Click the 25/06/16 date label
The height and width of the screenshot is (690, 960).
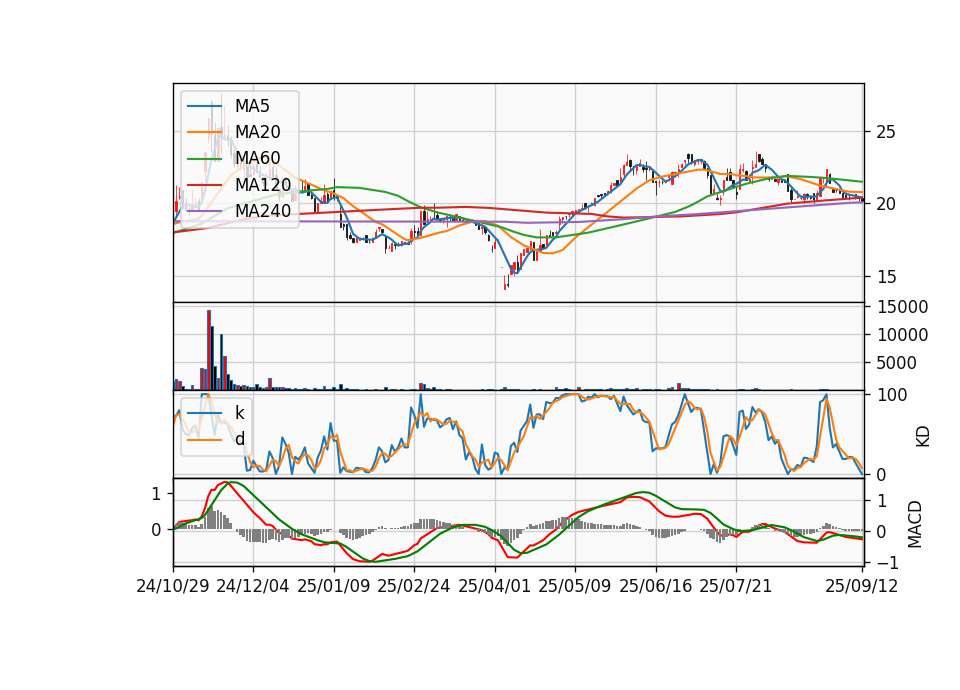click(656, 586)
